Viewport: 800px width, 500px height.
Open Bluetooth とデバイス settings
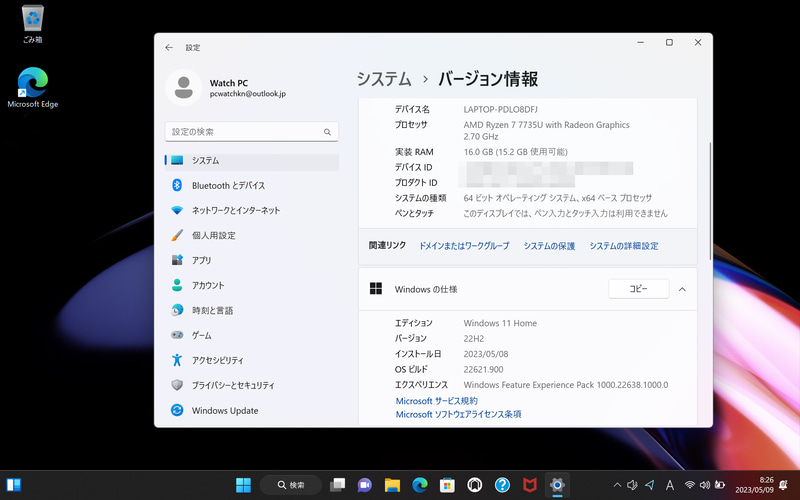tap(252, 185)
